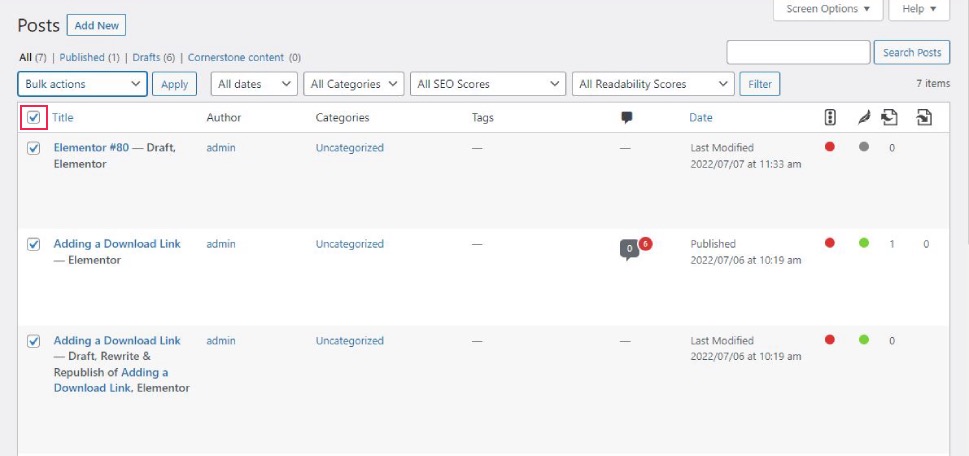Click the Readability score feather column icon

point(864,117)
